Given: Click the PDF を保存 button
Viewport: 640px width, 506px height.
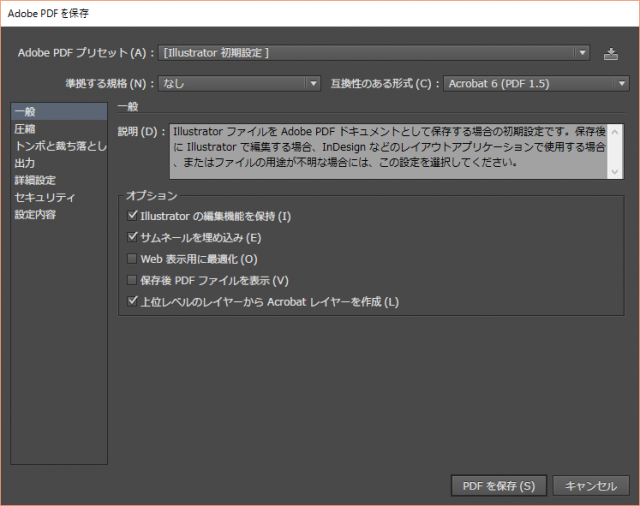Looking at the screenshot, I should click(x=498, y=485).
